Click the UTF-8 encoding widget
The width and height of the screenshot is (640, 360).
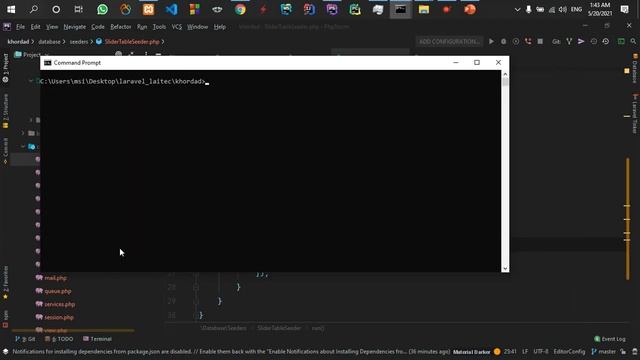(x=541, y=351)
